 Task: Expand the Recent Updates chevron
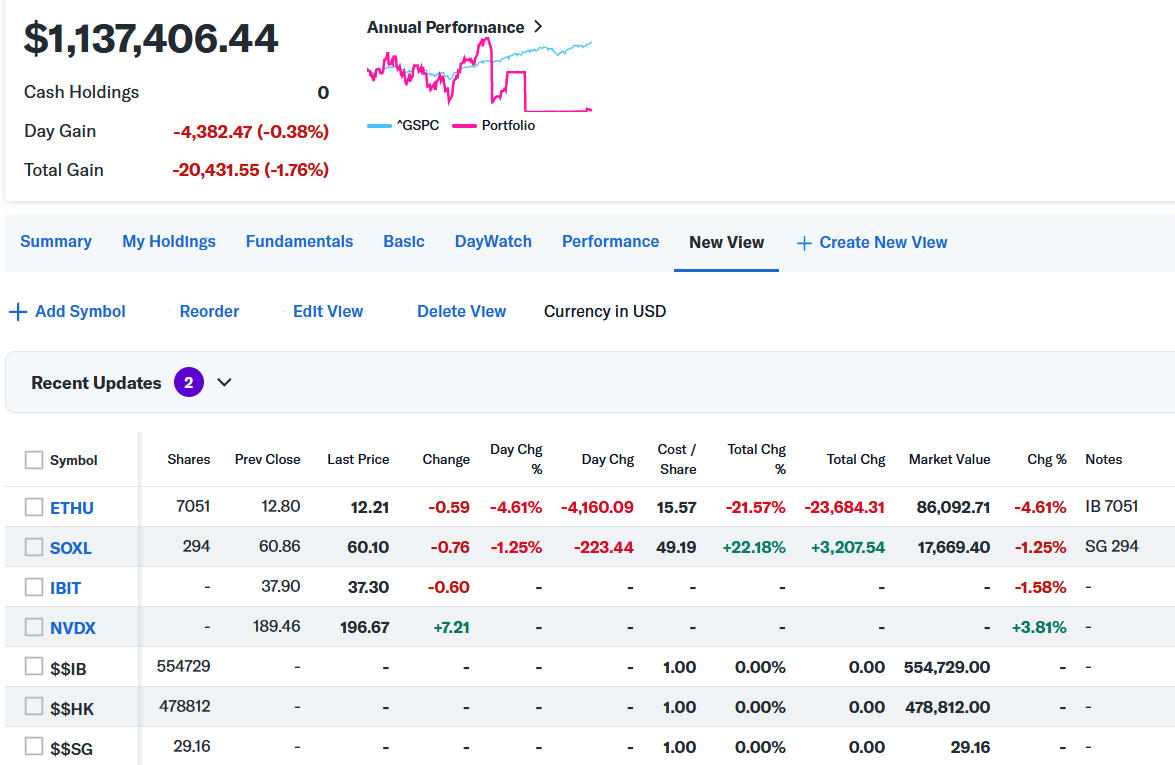[224, 383]
